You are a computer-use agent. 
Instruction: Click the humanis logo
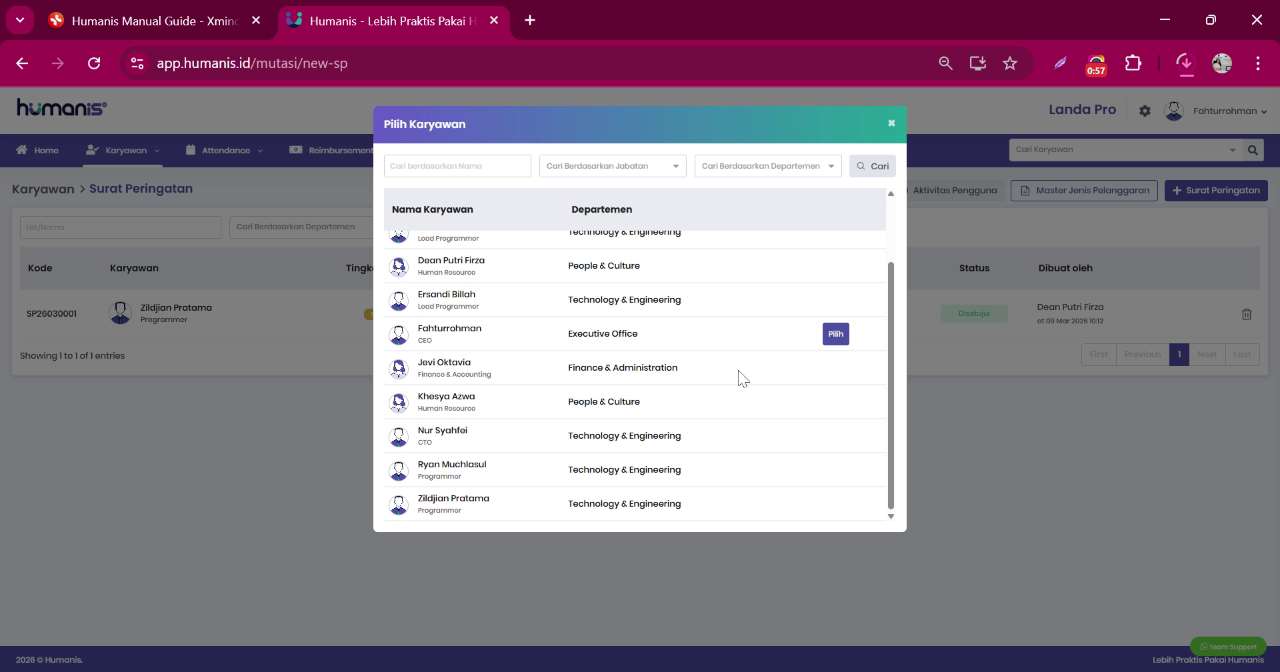(61, 108)
